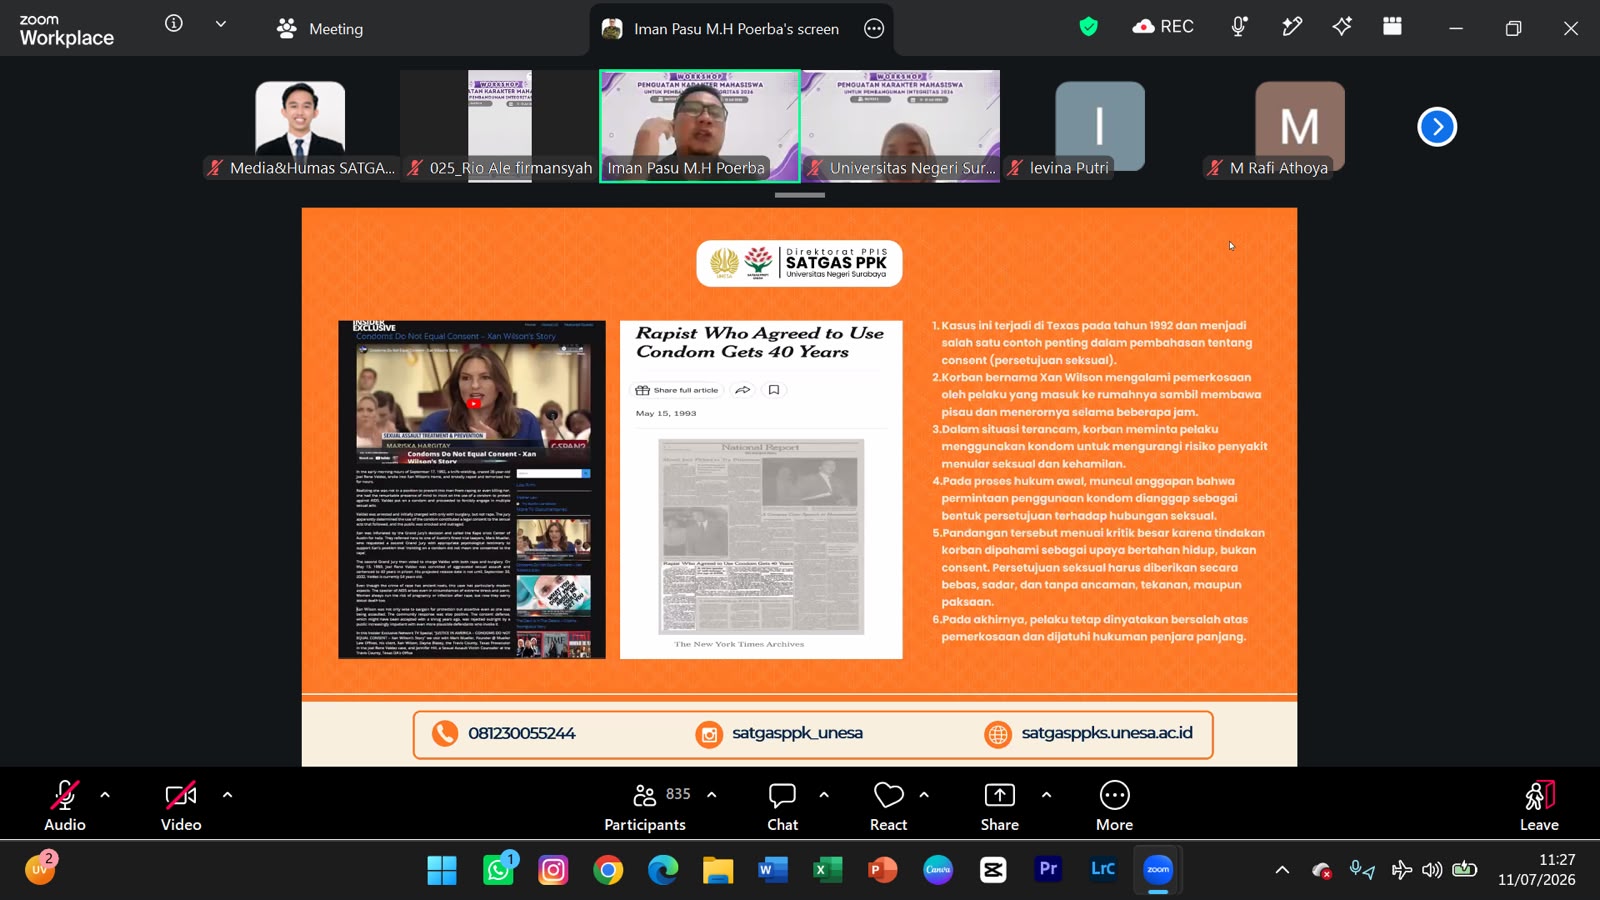Click the REC recording indicator
The image size is (1600, 900).
click(x=1163, y=27)
